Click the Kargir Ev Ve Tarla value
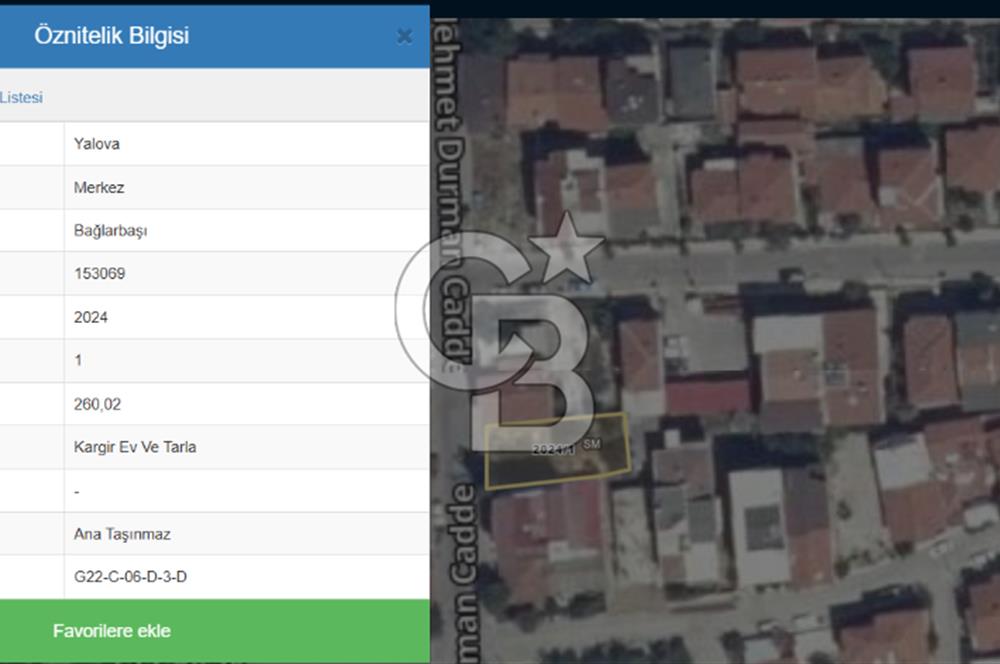 135,447
